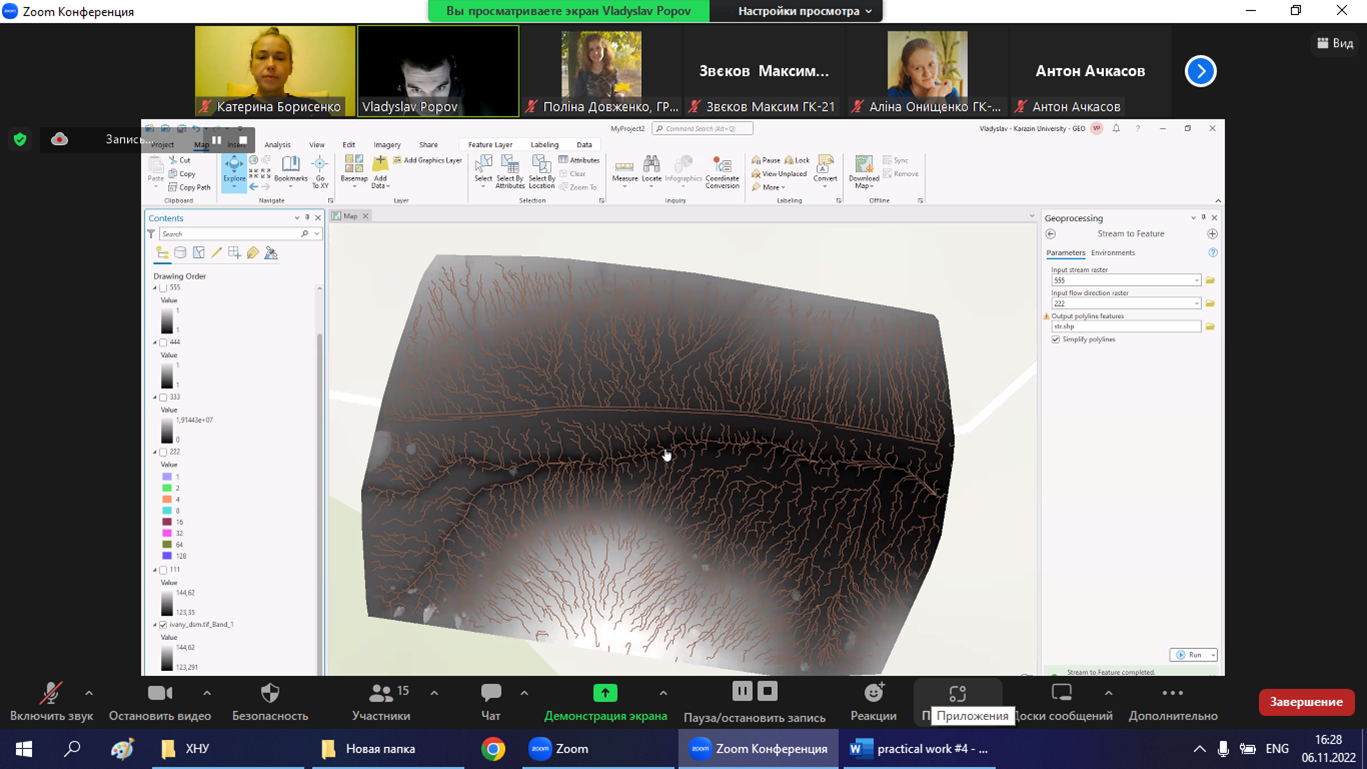This screenshot has height=769, width=1367.
Task: Run the Stream to Feature tool
Action: pyautogui.click(x=1189, y=655)
